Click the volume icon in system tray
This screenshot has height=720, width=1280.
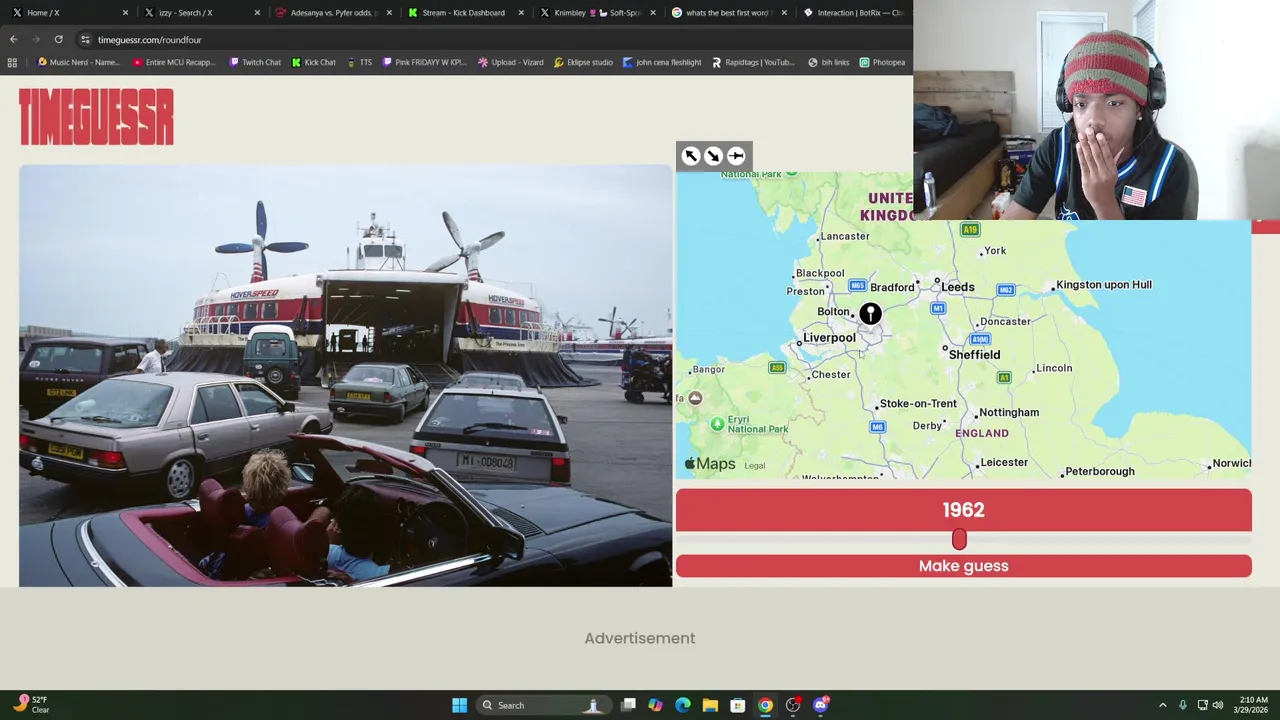1218,705
